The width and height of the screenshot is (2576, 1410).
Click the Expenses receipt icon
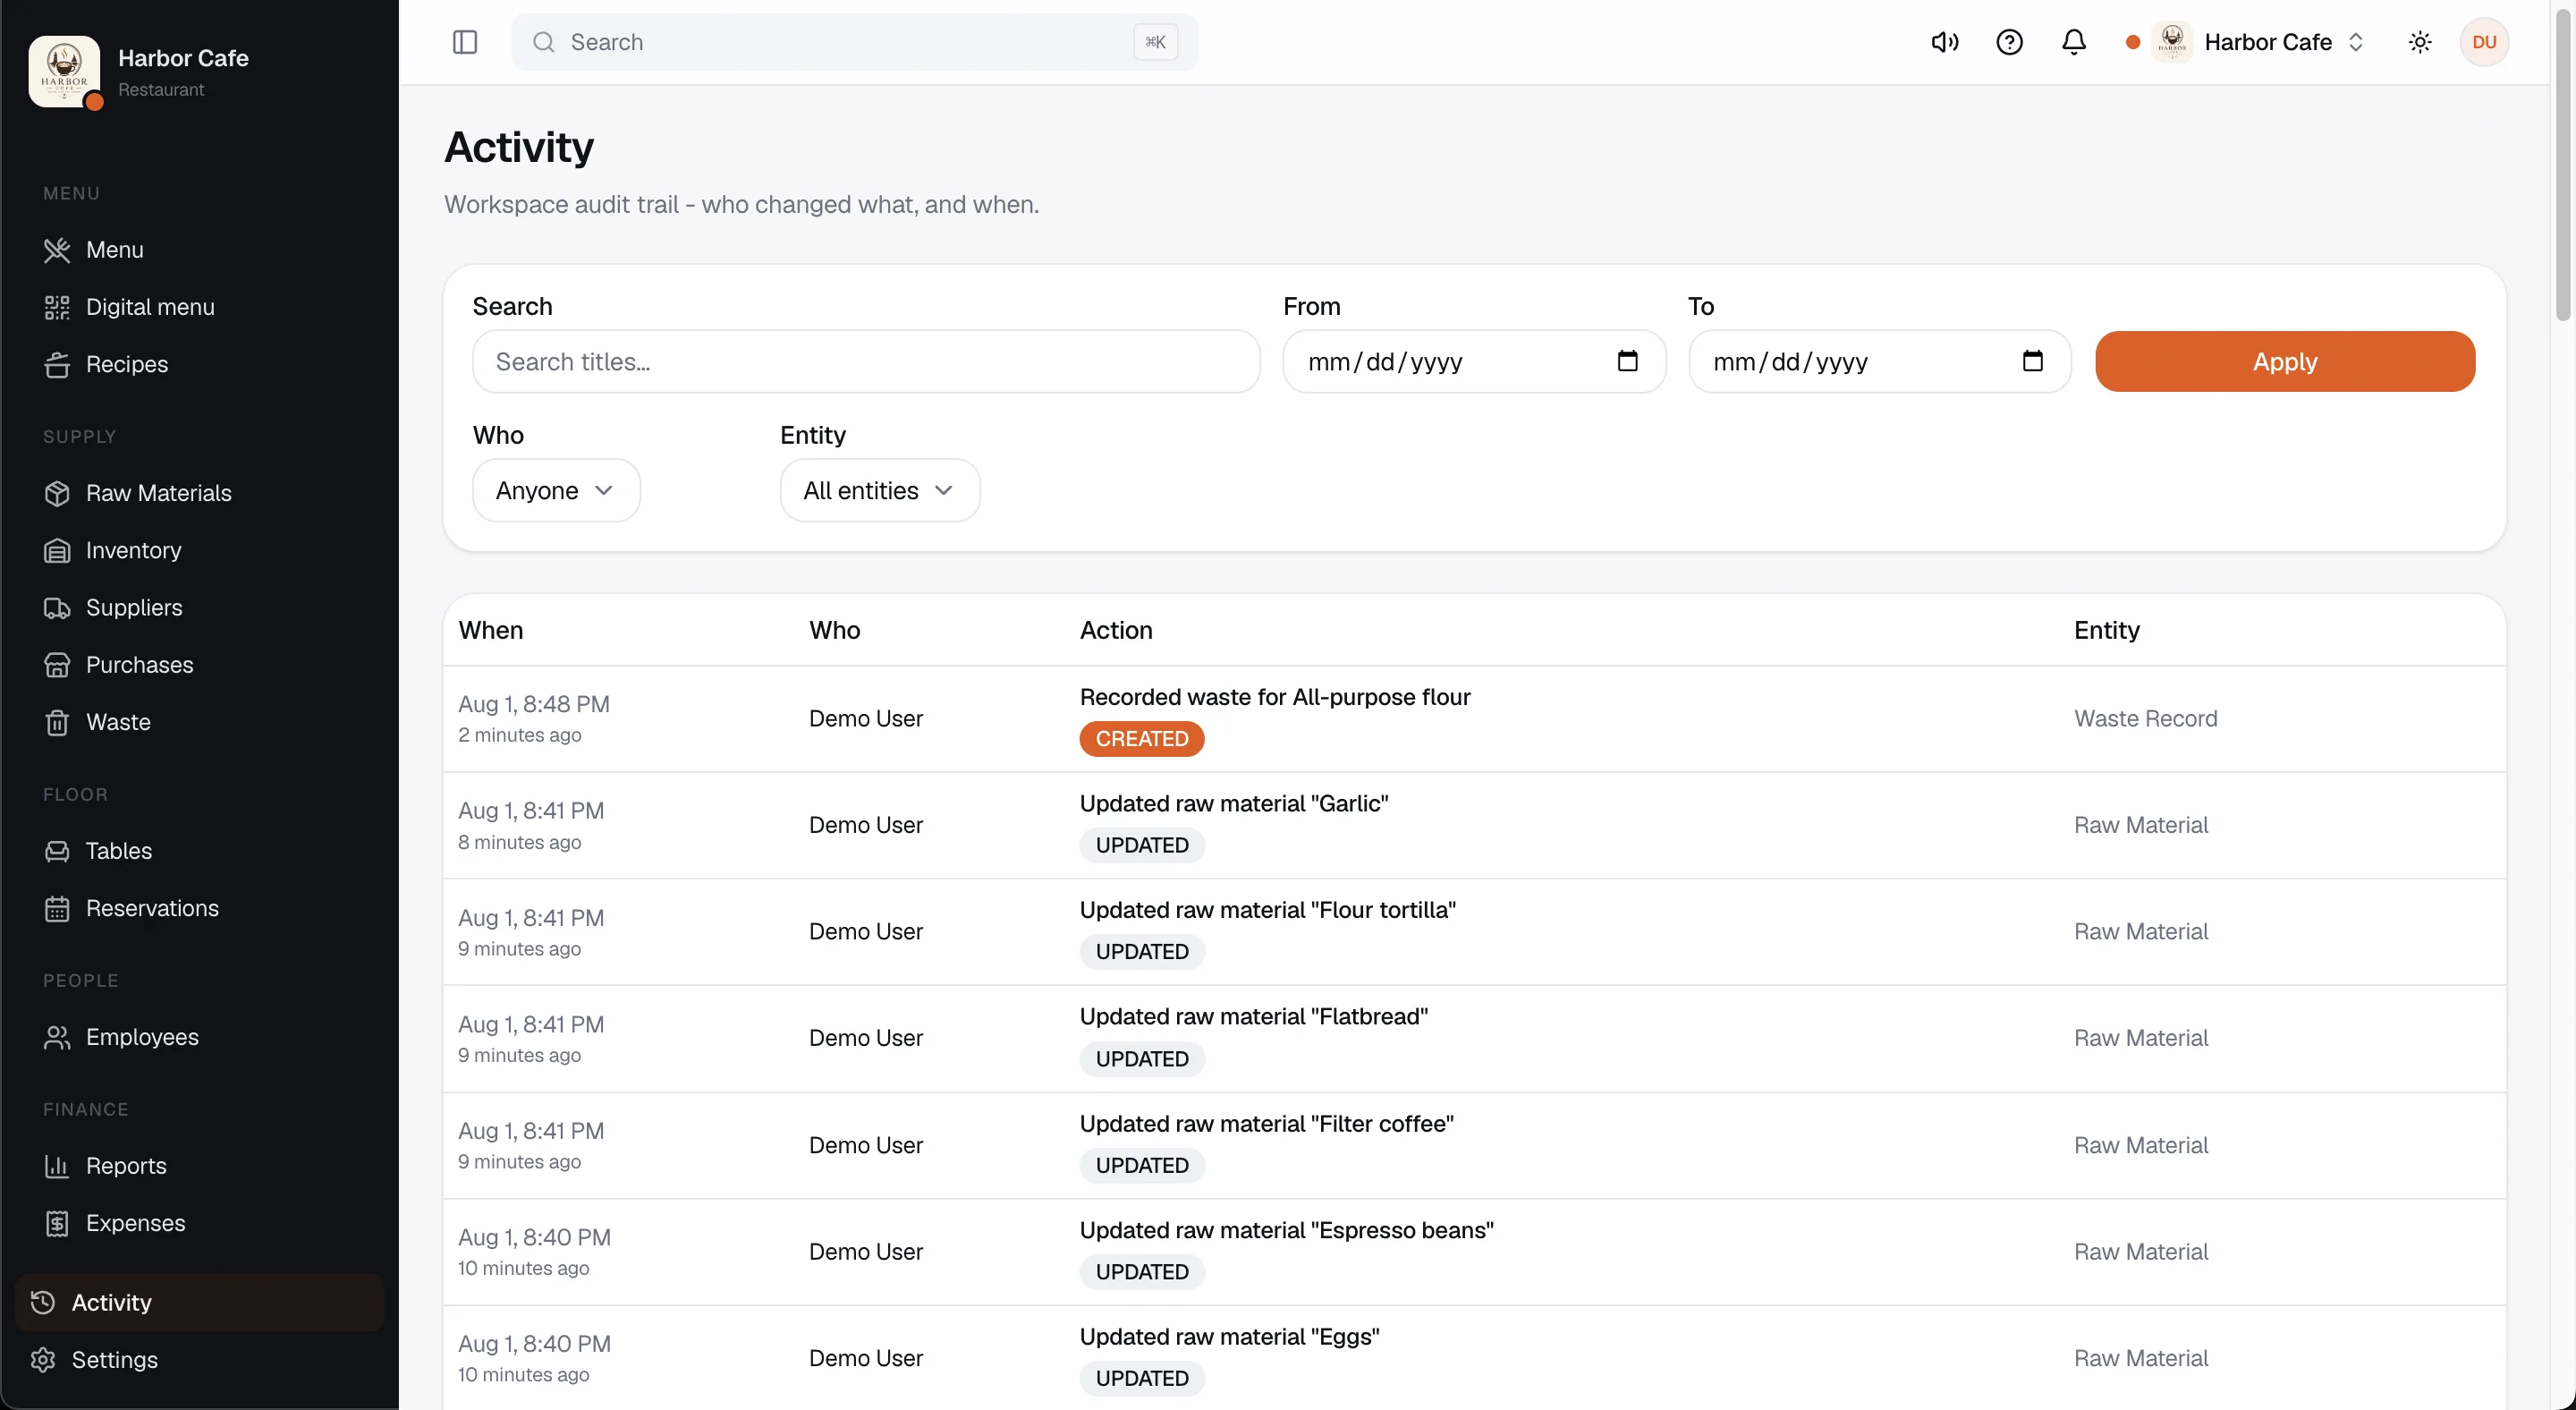[57, 1223]
